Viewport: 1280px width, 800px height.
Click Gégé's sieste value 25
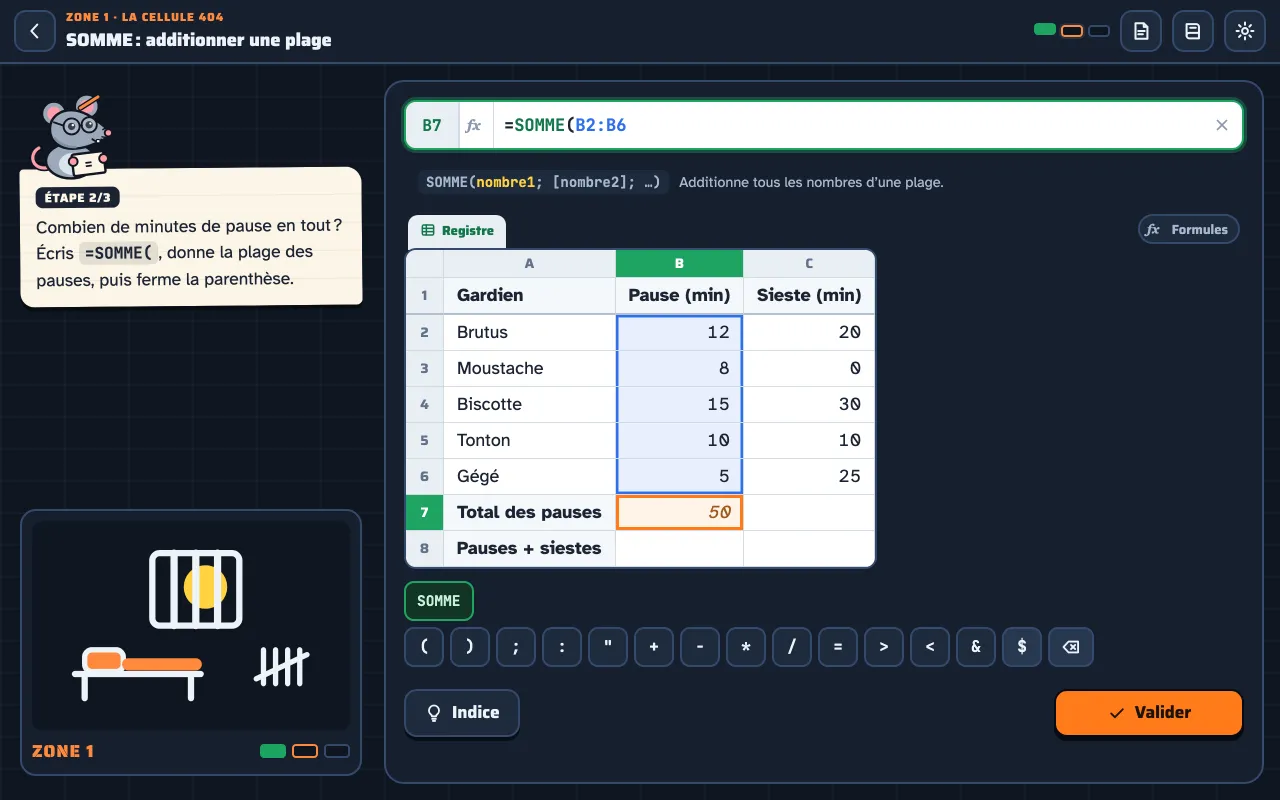click(809, 476)
